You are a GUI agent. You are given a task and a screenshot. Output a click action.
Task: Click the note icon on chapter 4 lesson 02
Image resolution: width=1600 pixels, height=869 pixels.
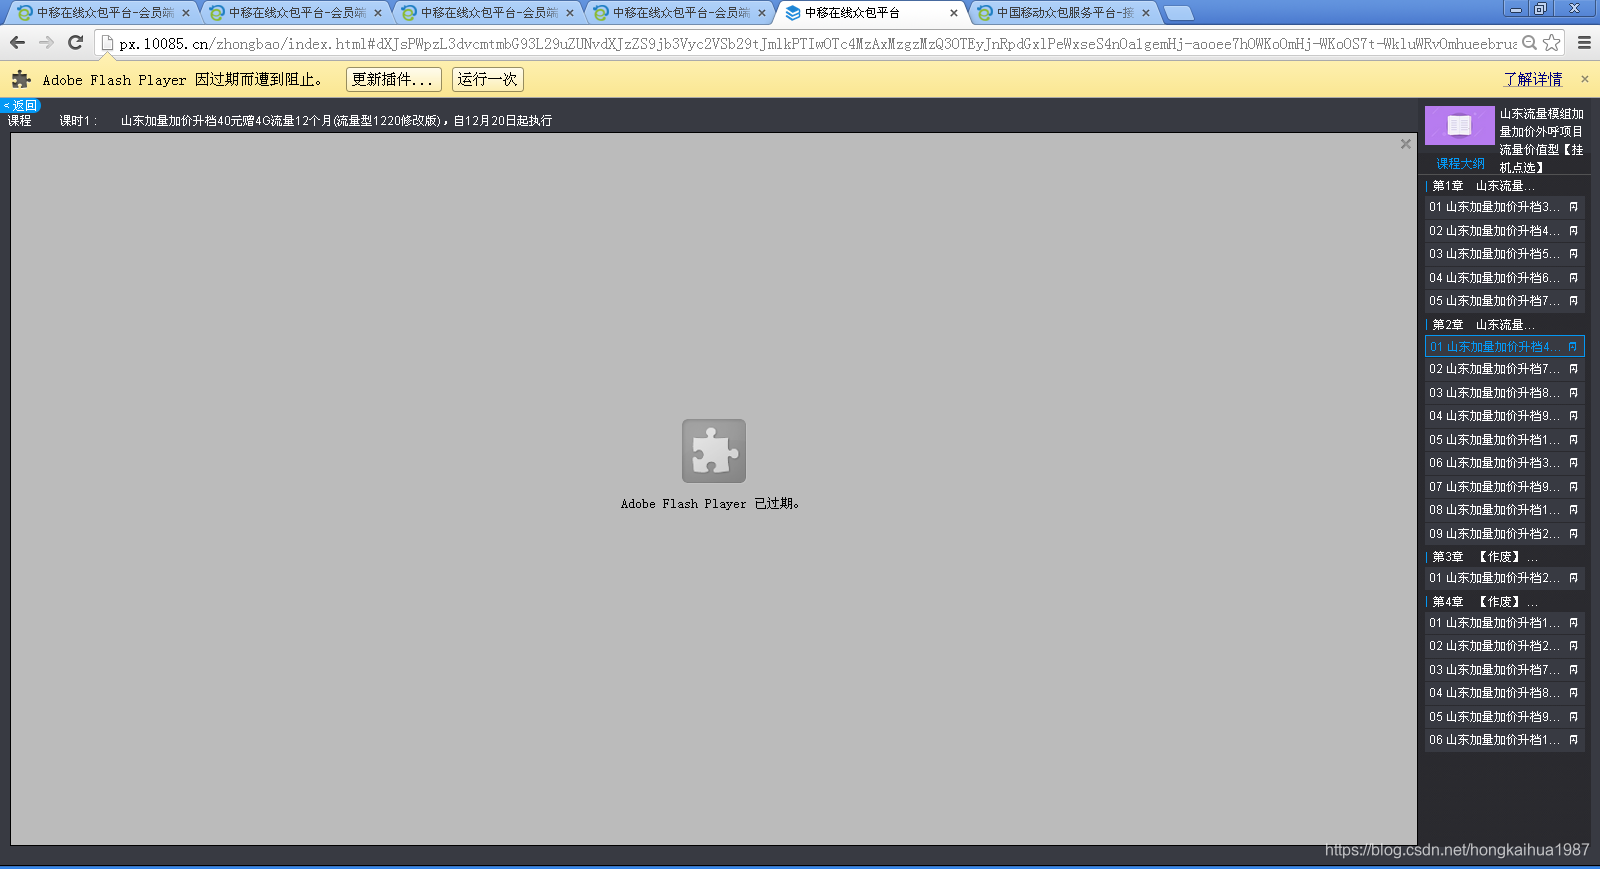point(1573,646)
